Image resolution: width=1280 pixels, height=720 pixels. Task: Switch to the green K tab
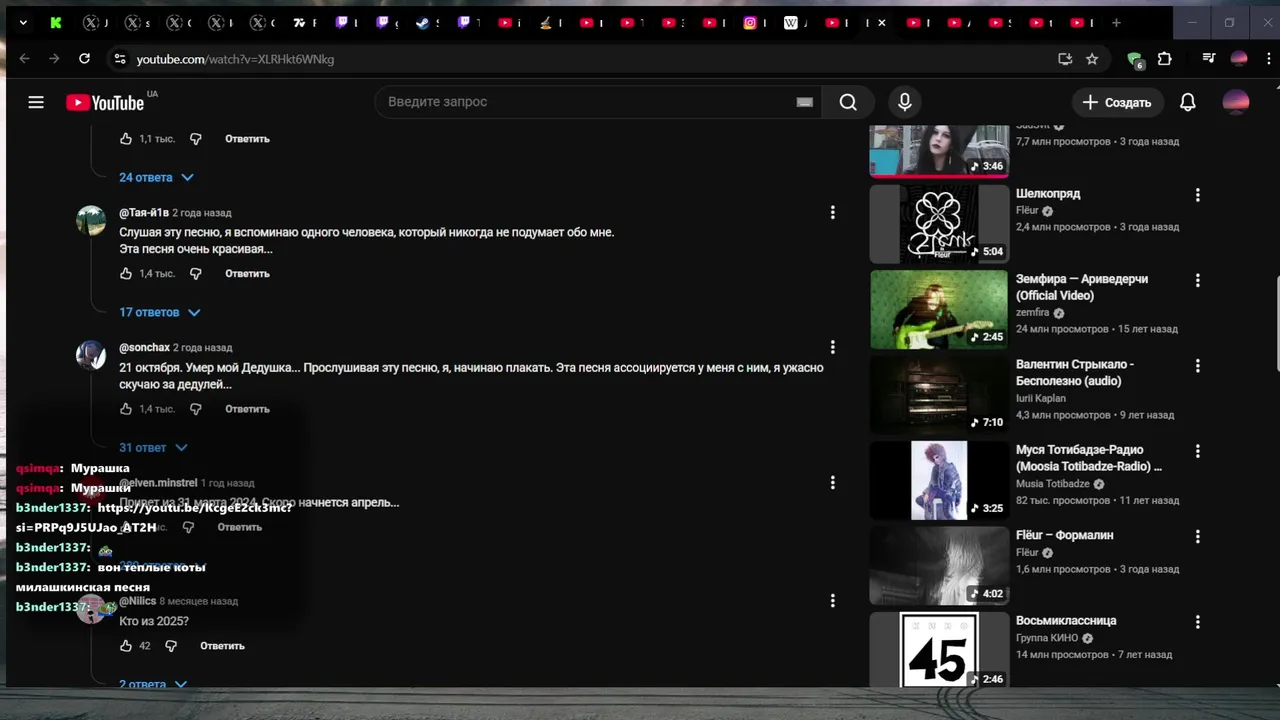click(56, 22)
